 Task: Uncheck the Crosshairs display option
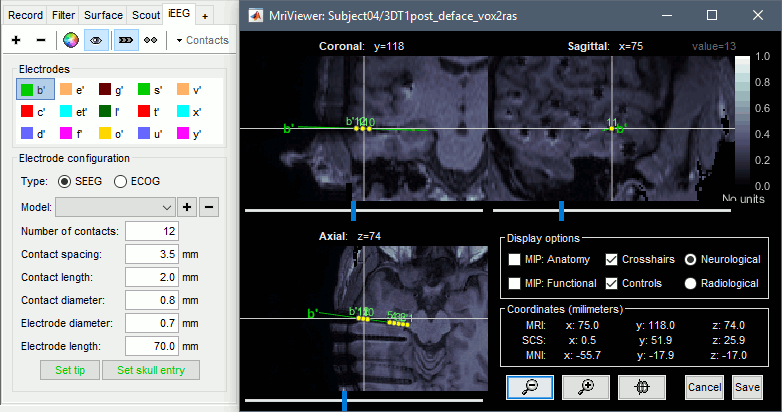(612, 260)
